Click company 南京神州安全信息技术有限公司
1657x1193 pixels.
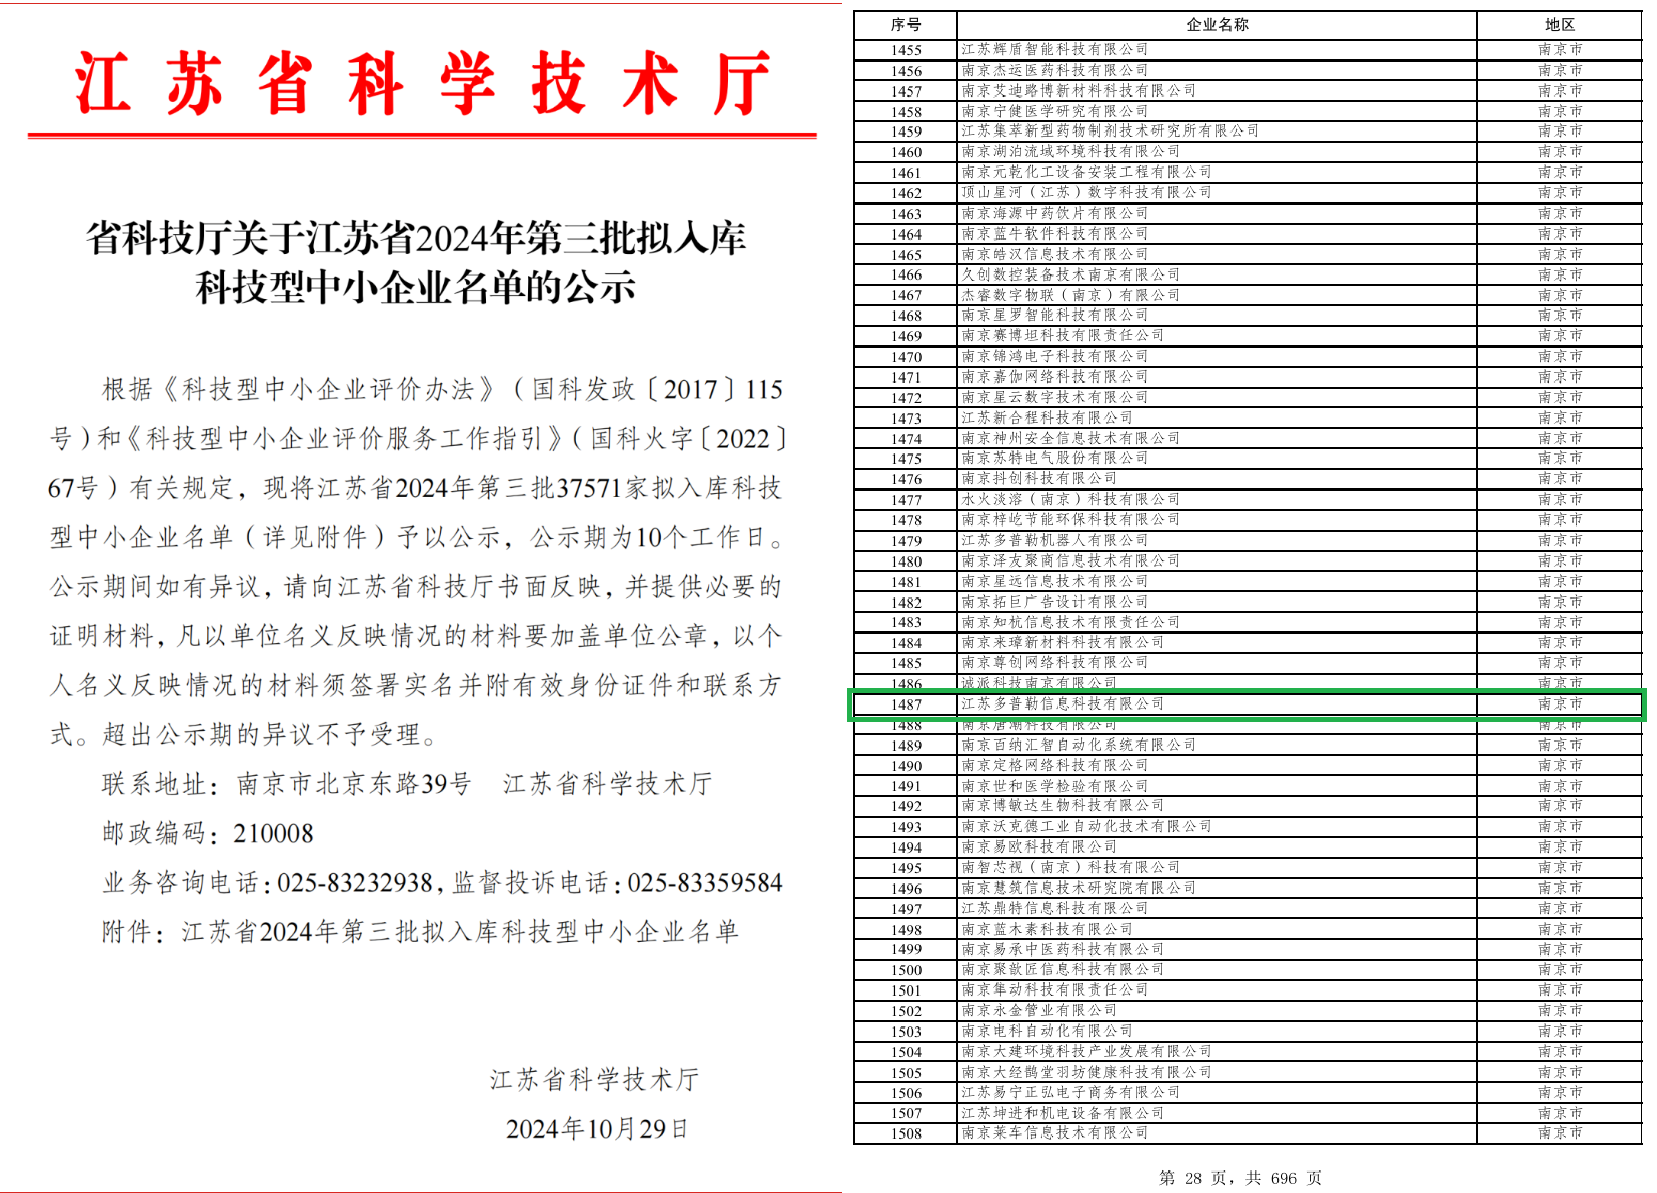point(1071,438)
